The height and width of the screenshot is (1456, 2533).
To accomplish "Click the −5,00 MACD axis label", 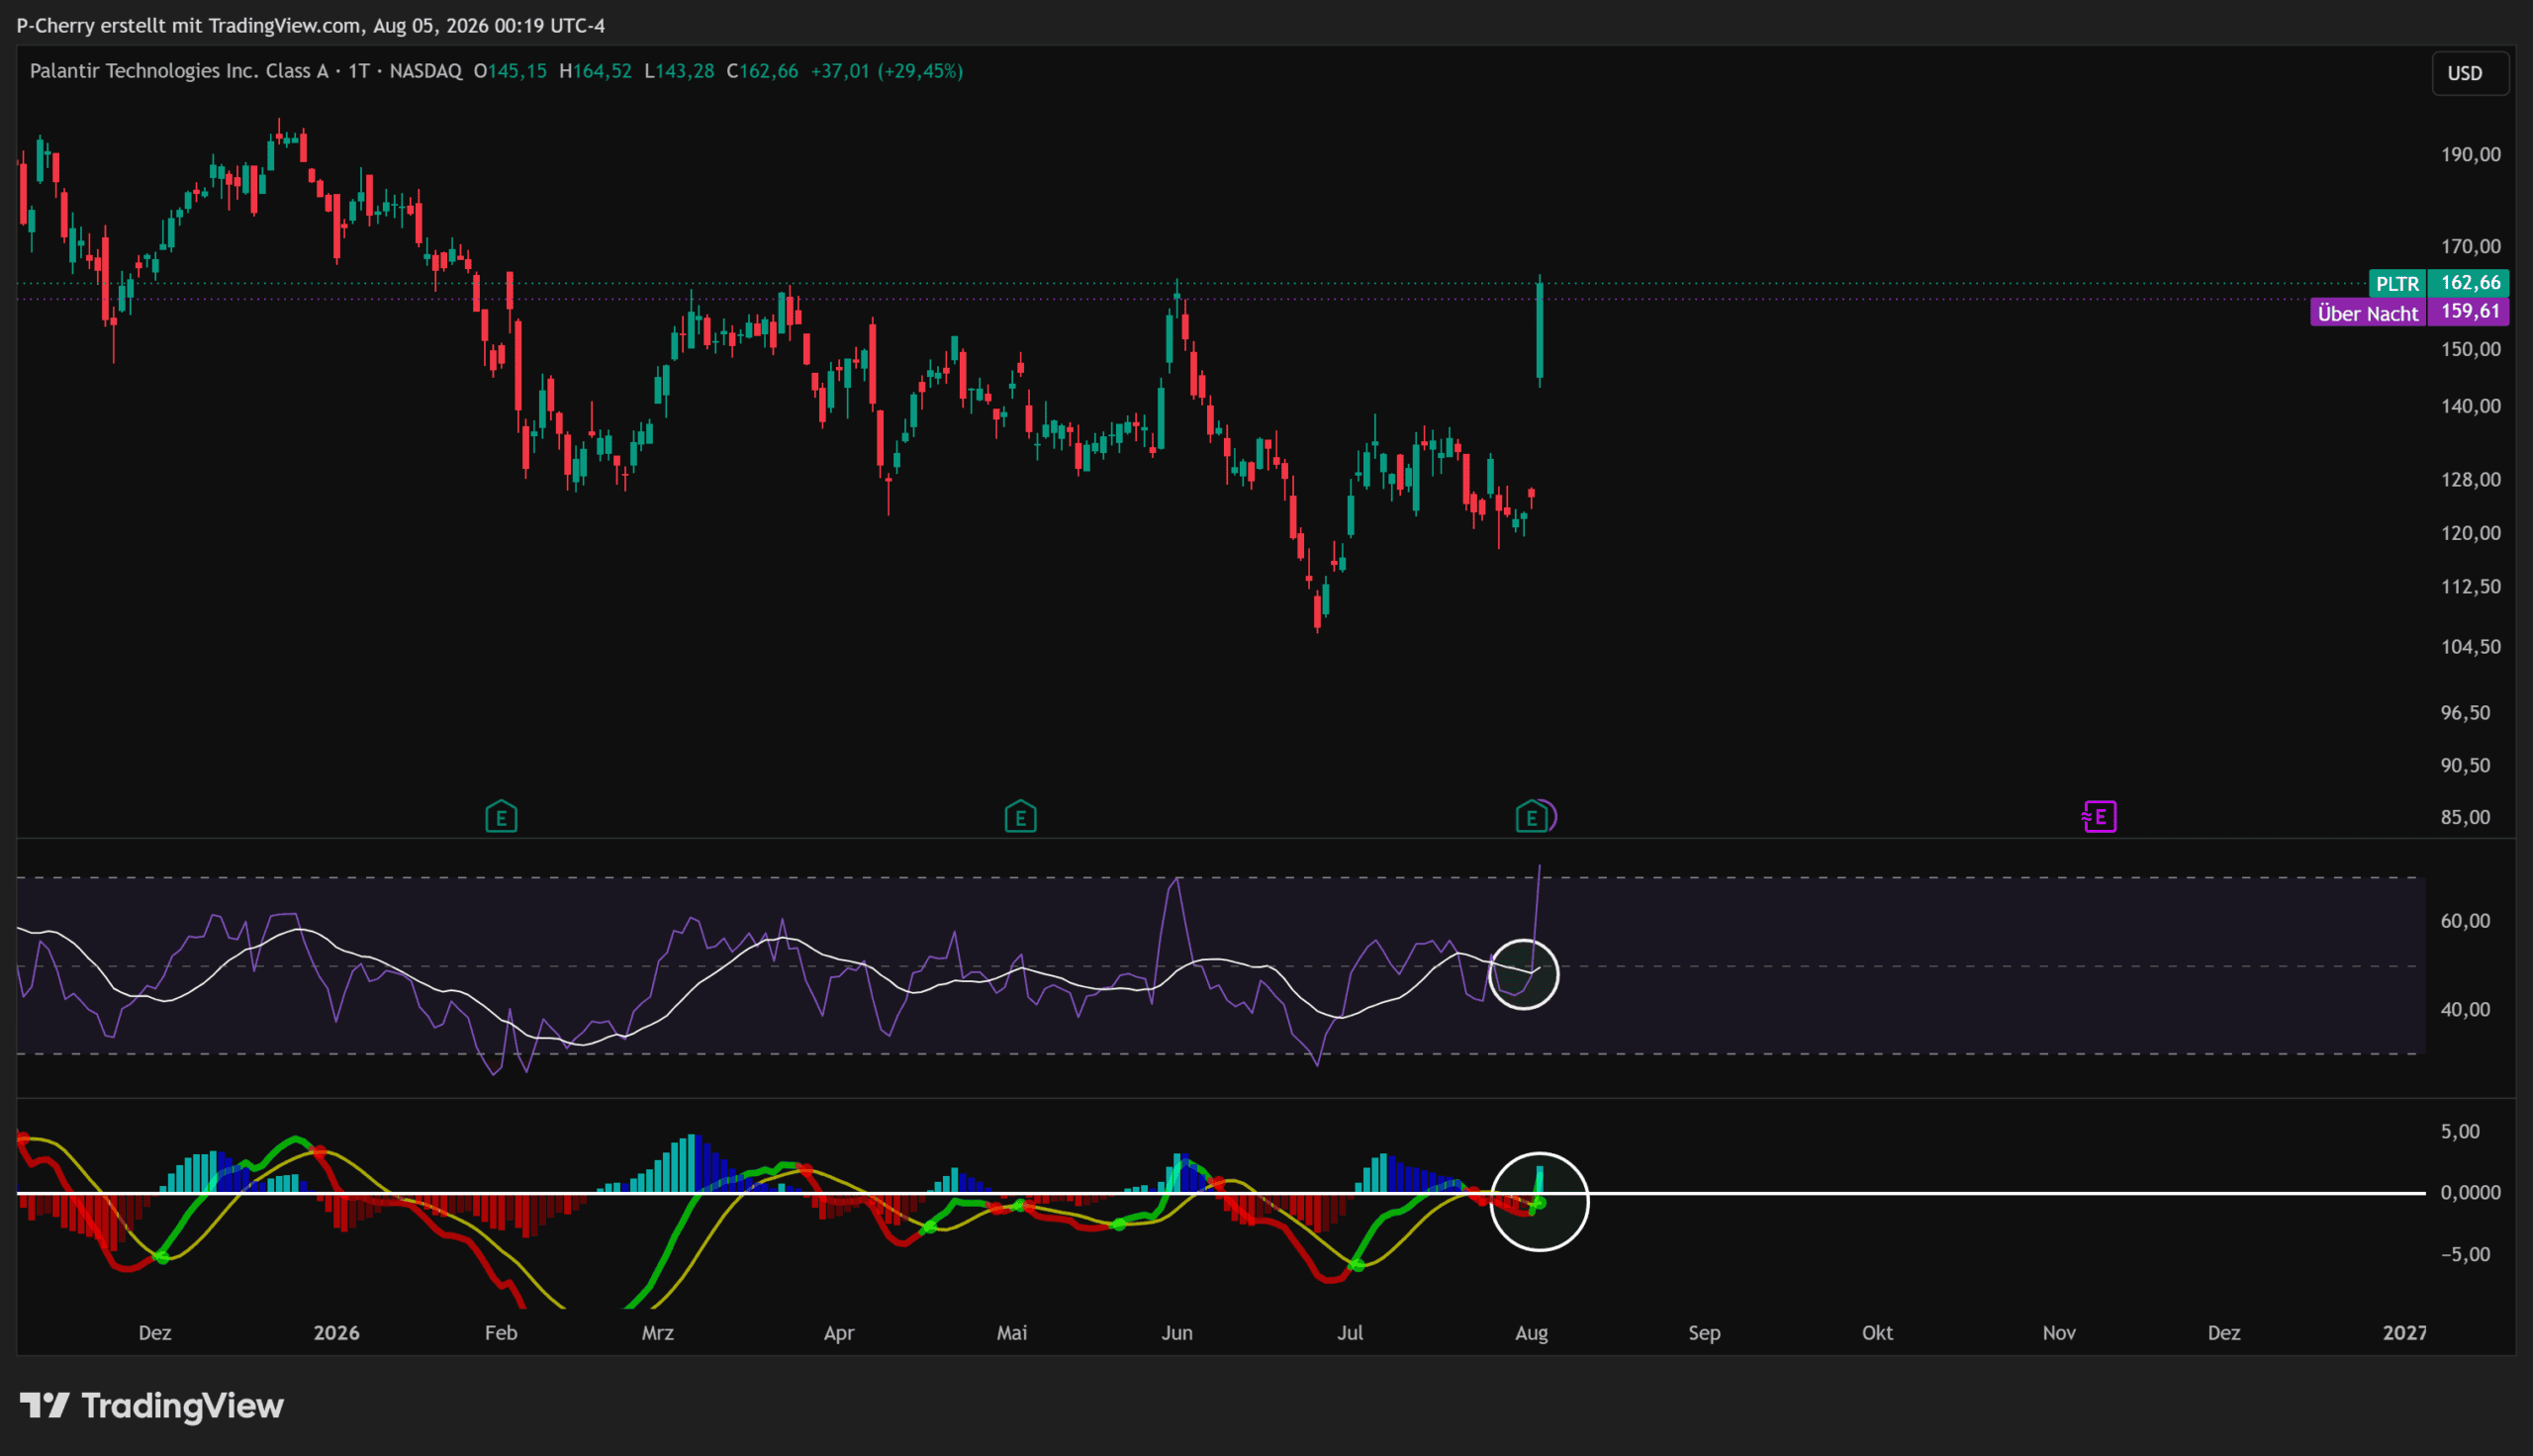I will (2465, 1255).
